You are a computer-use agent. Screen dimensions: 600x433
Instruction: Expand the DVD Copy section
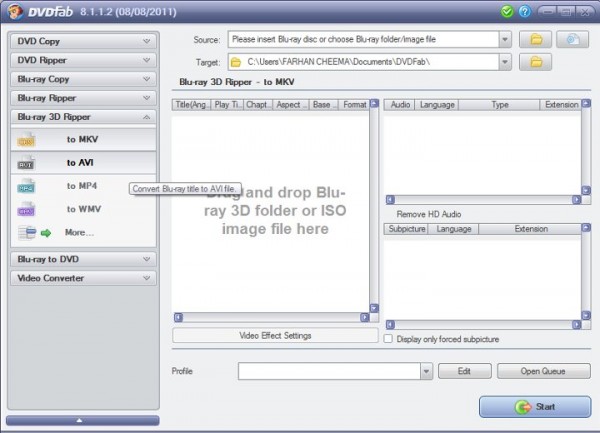[x=83, y=41]
